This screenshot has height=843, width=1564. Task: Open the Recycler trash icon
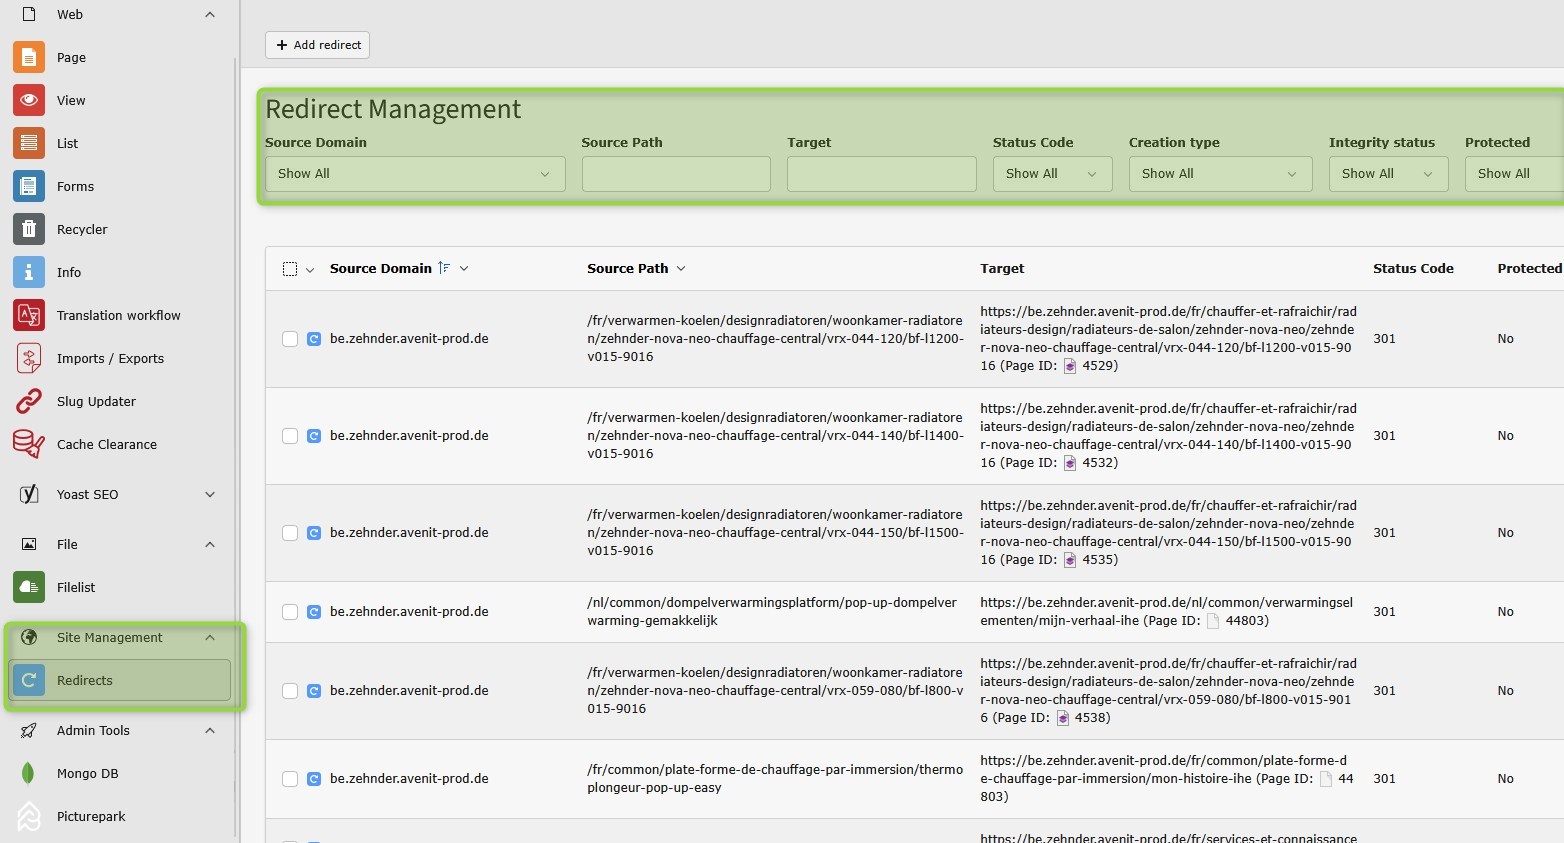coord(29,230)
